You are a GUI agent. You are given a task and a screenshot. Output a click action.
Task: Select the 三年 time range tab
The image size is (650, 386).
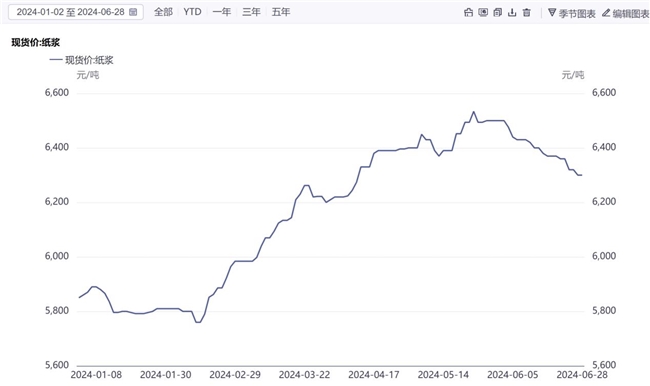[x=251, y=12]
